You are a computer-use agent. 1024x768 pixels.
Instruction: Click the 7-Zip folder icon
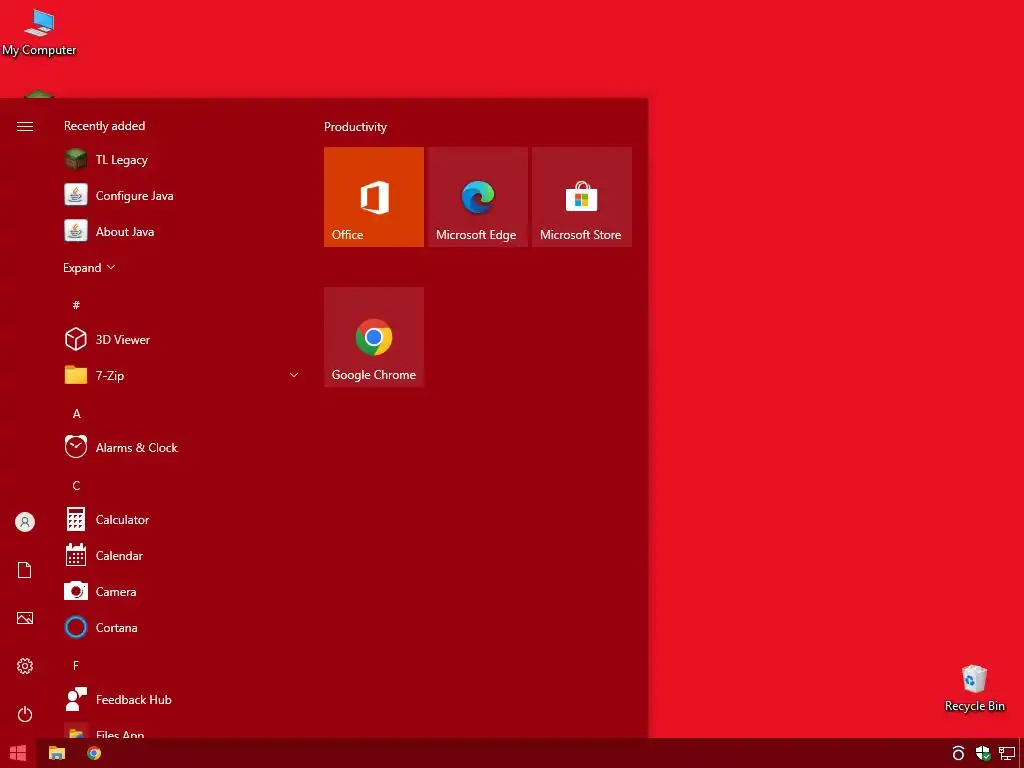[76, 375]
